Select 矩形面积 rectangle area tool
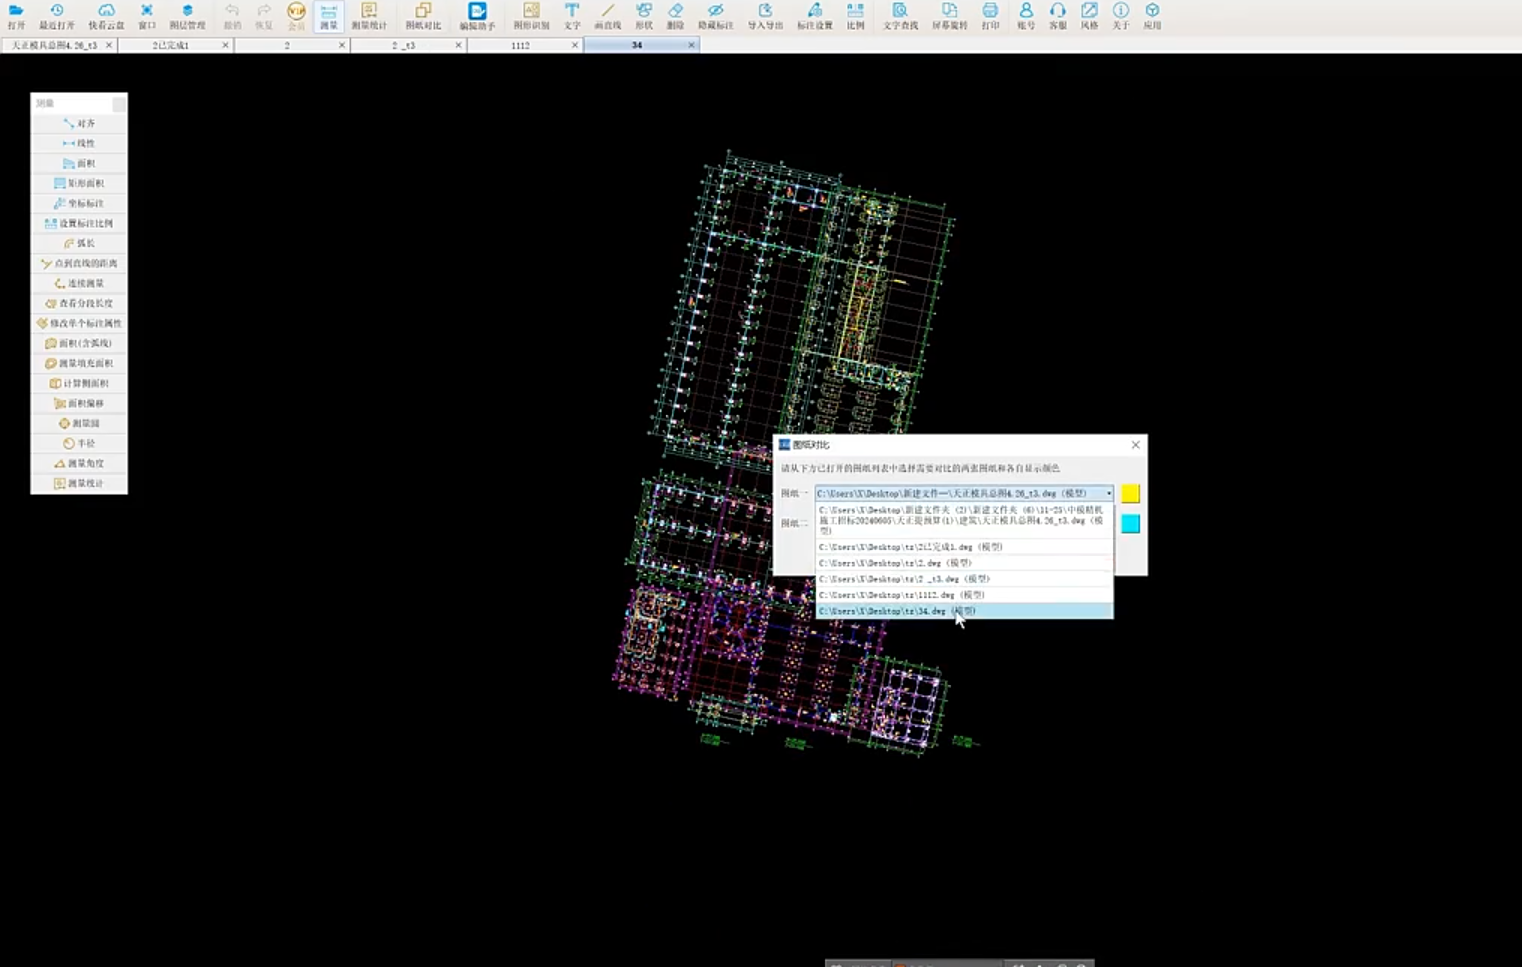This screenshot has height=967, width=1522. click(79, 183)
